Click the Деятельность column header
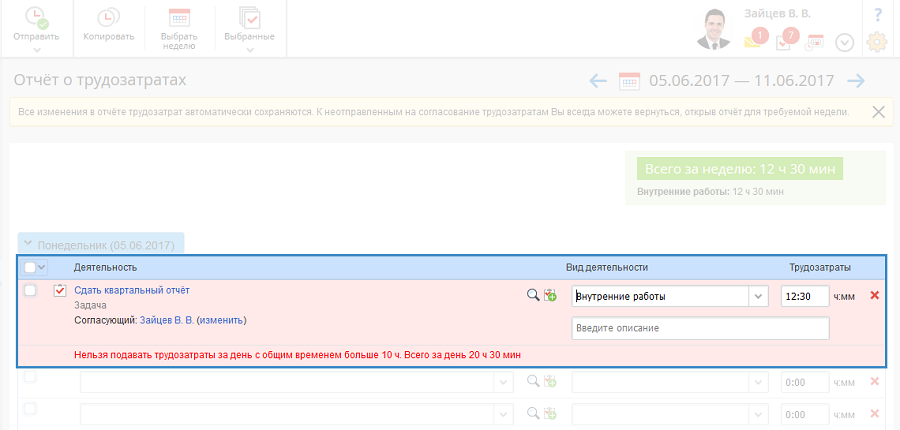Viewport: 900px width, 430px height. click(106, 267)
